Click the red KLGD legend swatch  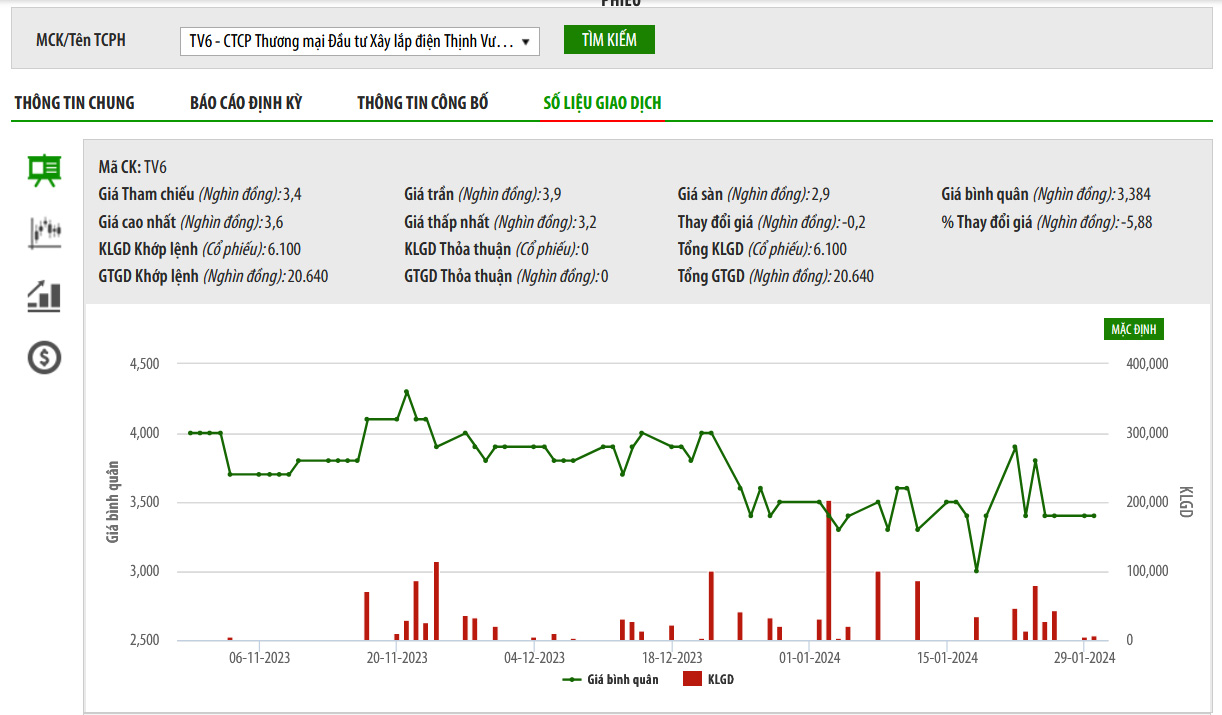pyautogui.click(x=692, y=680)
